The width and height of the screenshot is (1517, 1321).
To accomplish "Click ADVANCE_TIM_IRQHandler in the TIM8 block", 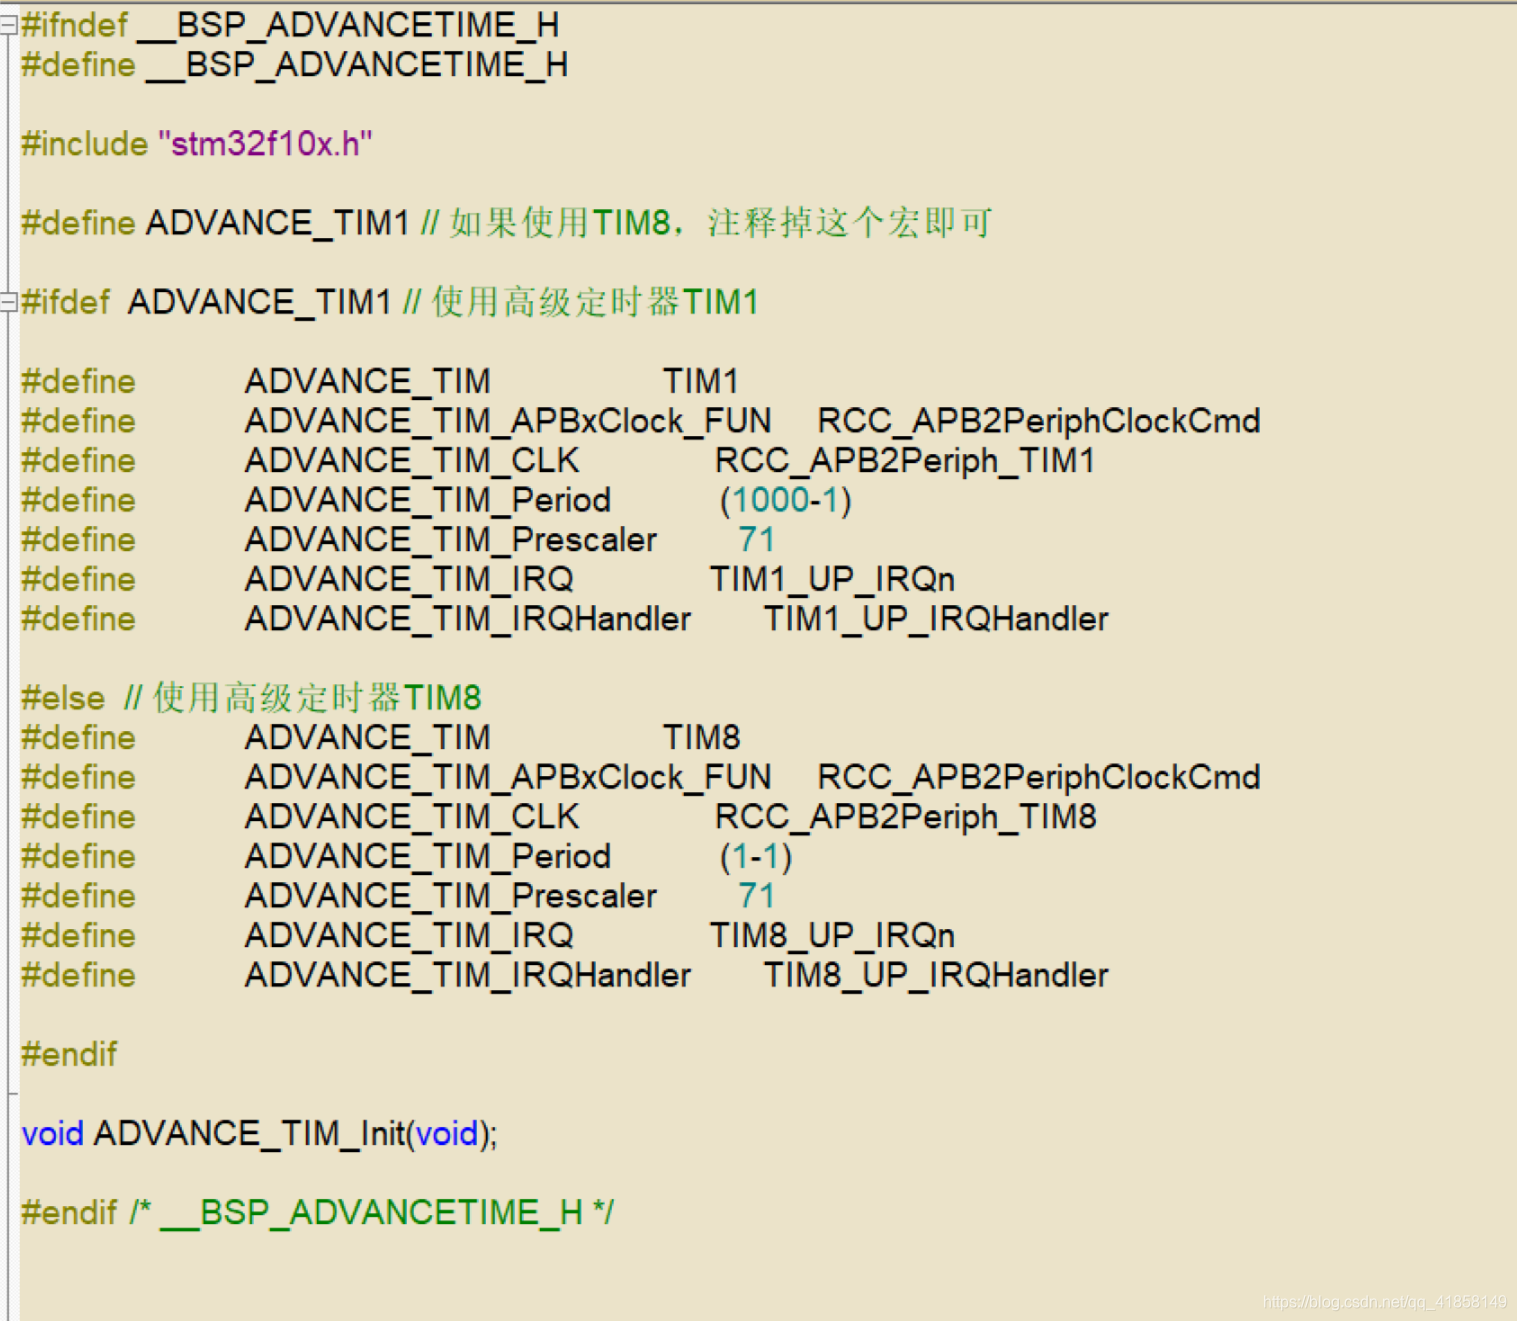I will [468, 975].
